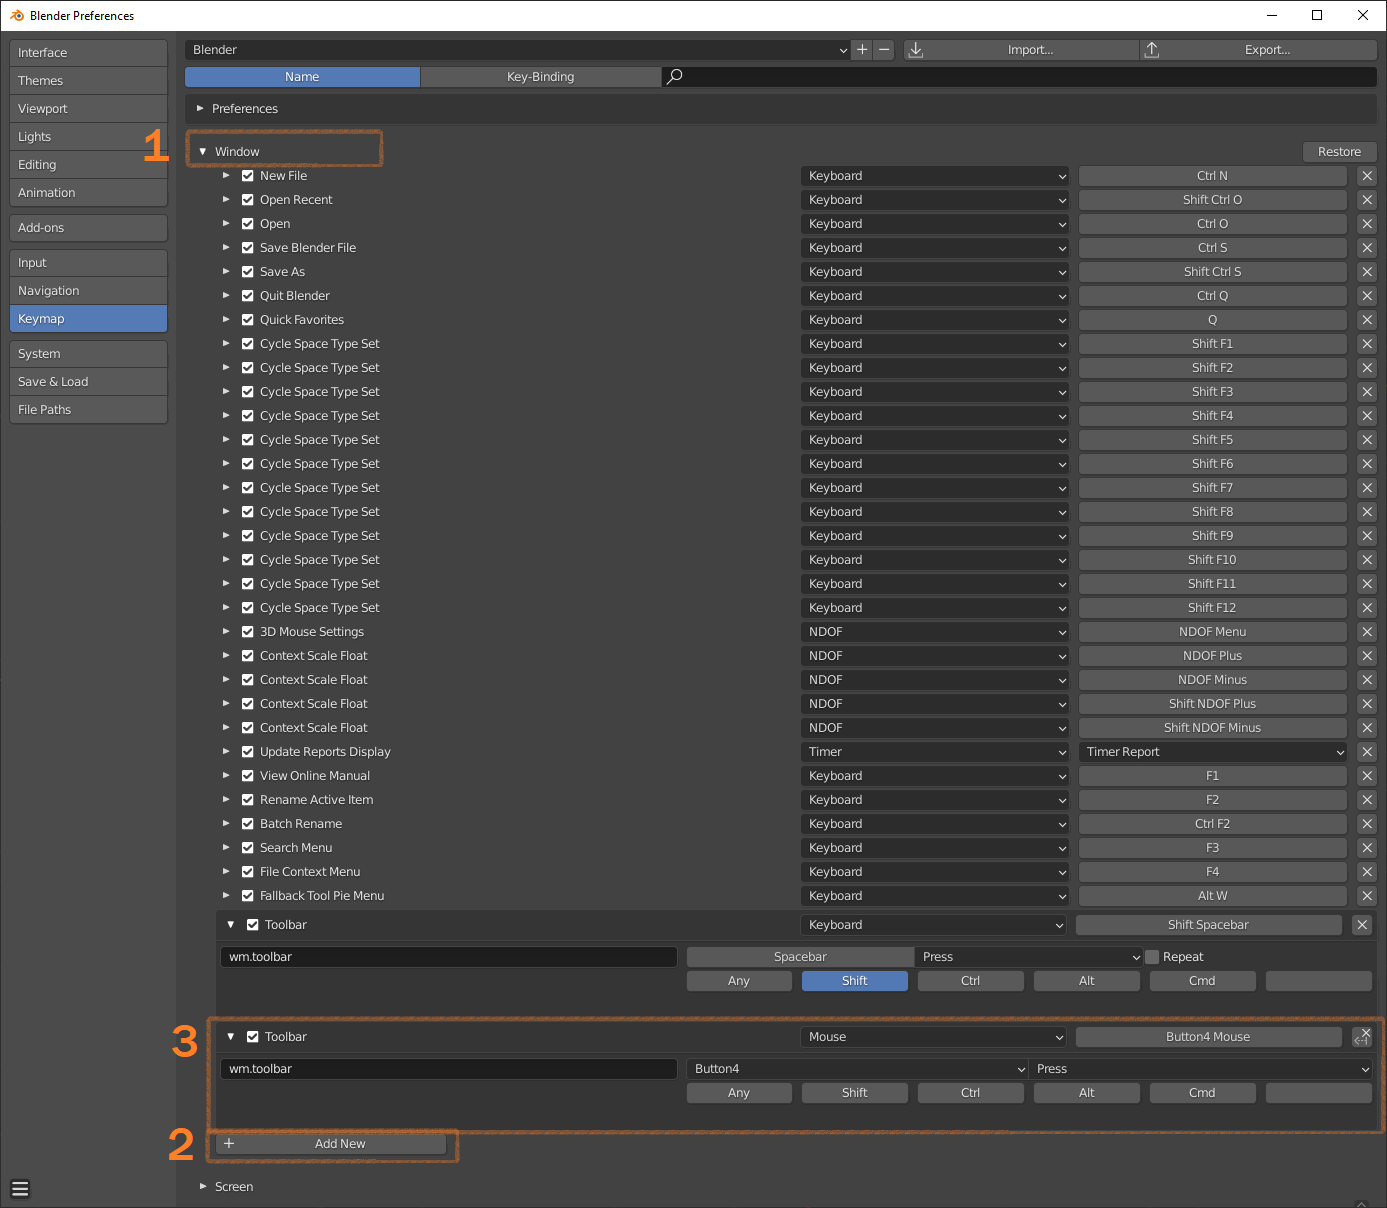Click the Export keymap upload icon

pyautogui.click(x=1152, y=50)
